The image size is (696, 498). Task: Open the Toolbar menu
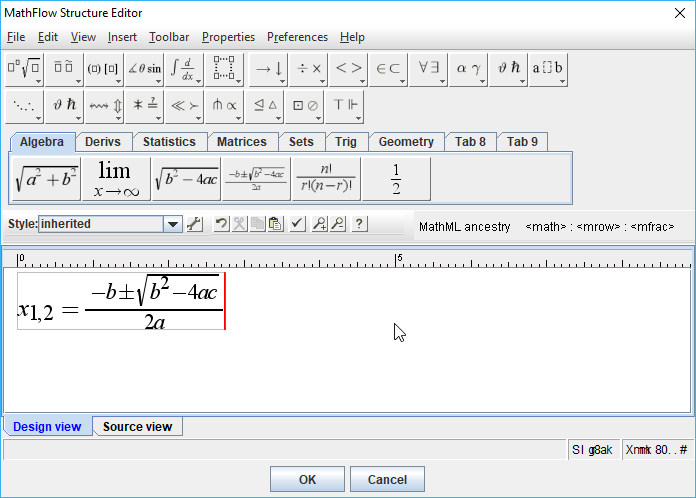pos(169,37)
